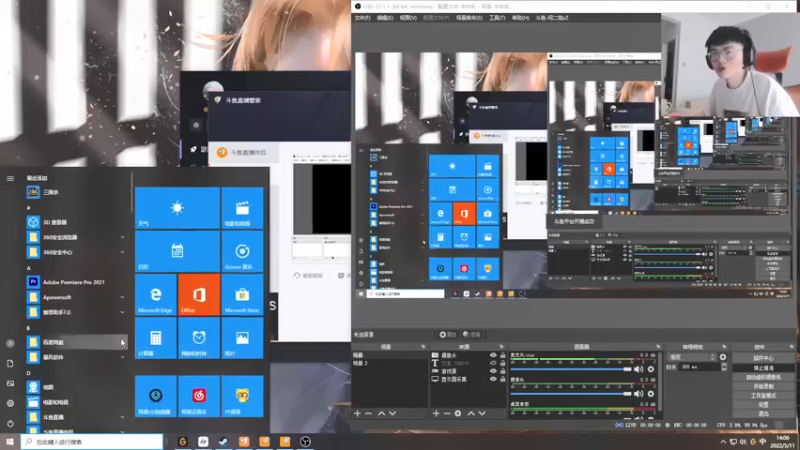Image resolution: width=800 pixels, height=450 pixels.
Task: Launch the Microsoft Edge tile
Action: coord(156,294)
